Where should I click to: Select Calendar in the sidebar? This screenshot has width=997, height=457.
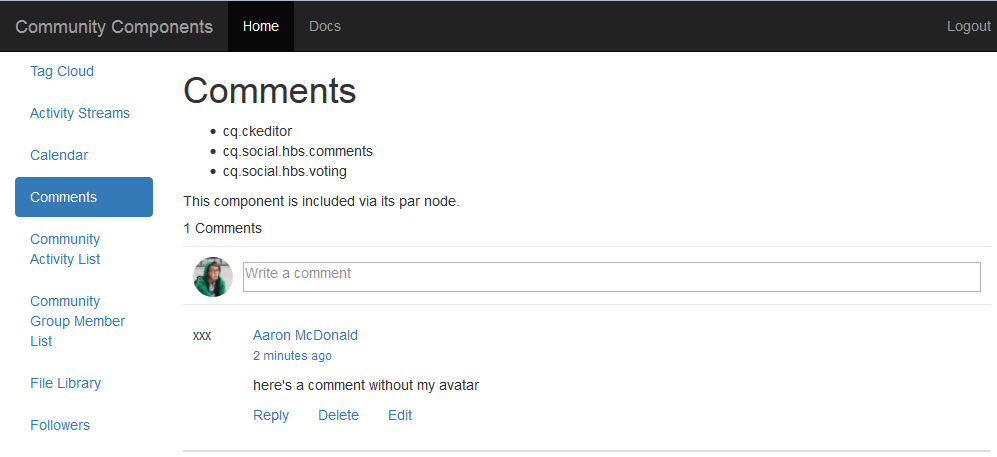[x=59, y=155]
